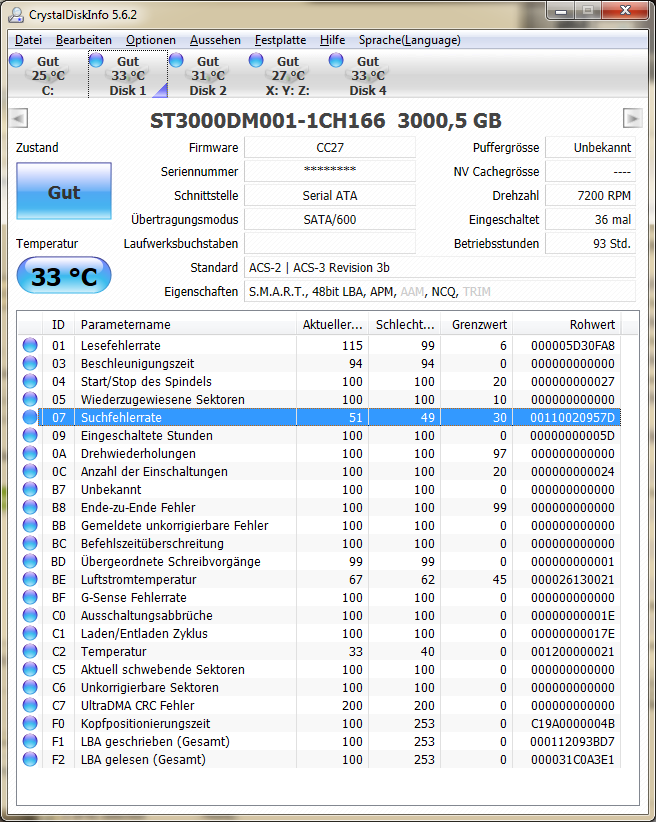Click the status orb for Disk 2
The width and height of the screenshot is (656, 822).
(x=177, y=60)
